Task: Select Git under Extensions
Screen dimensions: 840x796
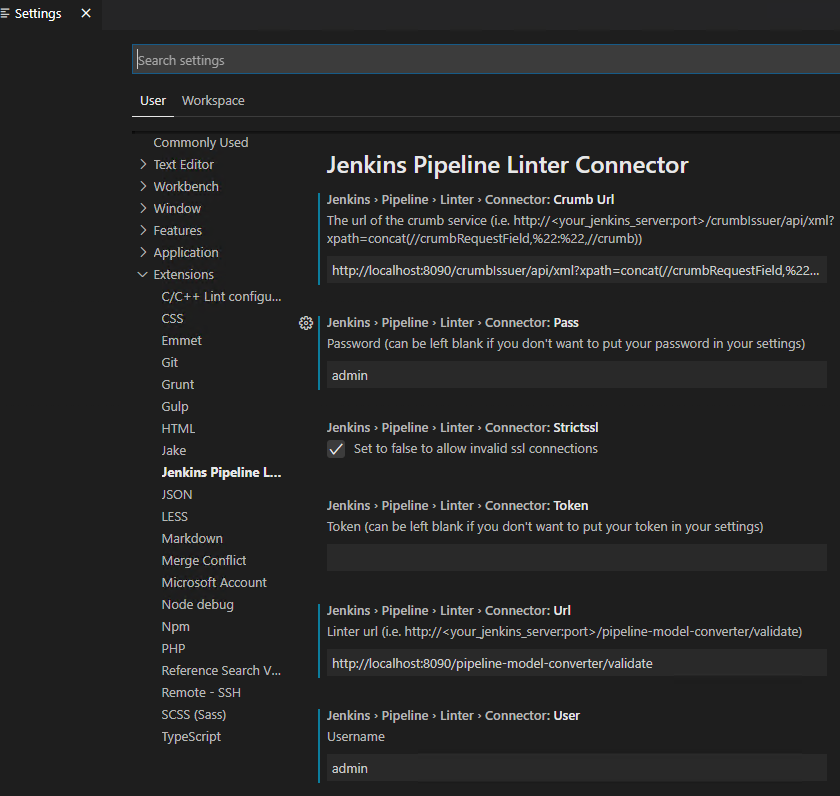Action: (170, 363)
